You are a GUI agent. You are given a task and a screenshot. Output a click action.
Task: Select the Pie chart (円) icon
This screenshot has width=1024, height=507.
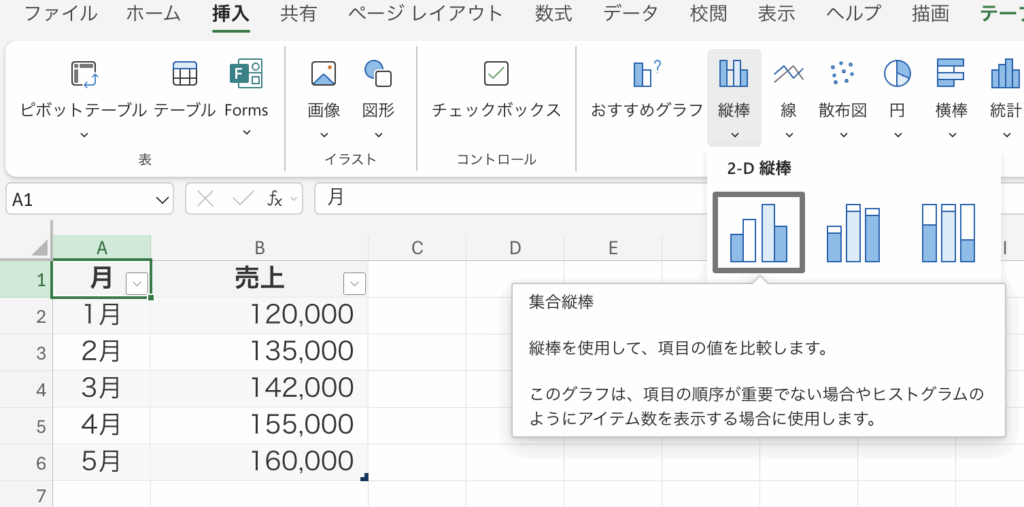click(896, 75)
